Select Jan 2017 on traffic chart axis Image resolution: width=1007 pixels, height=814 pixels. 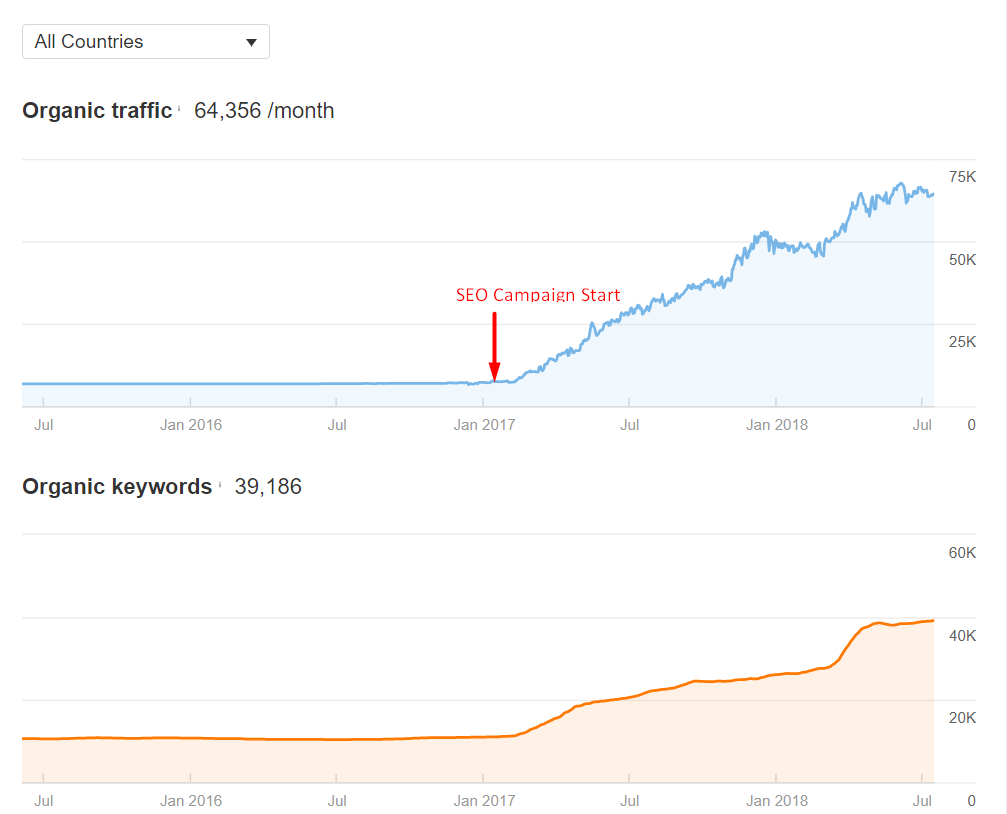484,425
